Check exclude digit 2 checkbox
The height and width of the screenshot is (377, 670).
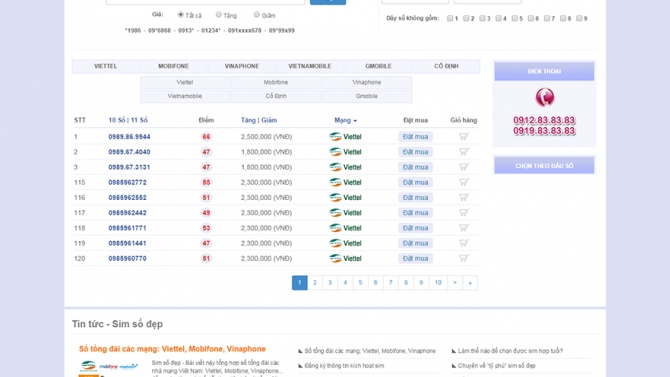click(x=466, y=18)
